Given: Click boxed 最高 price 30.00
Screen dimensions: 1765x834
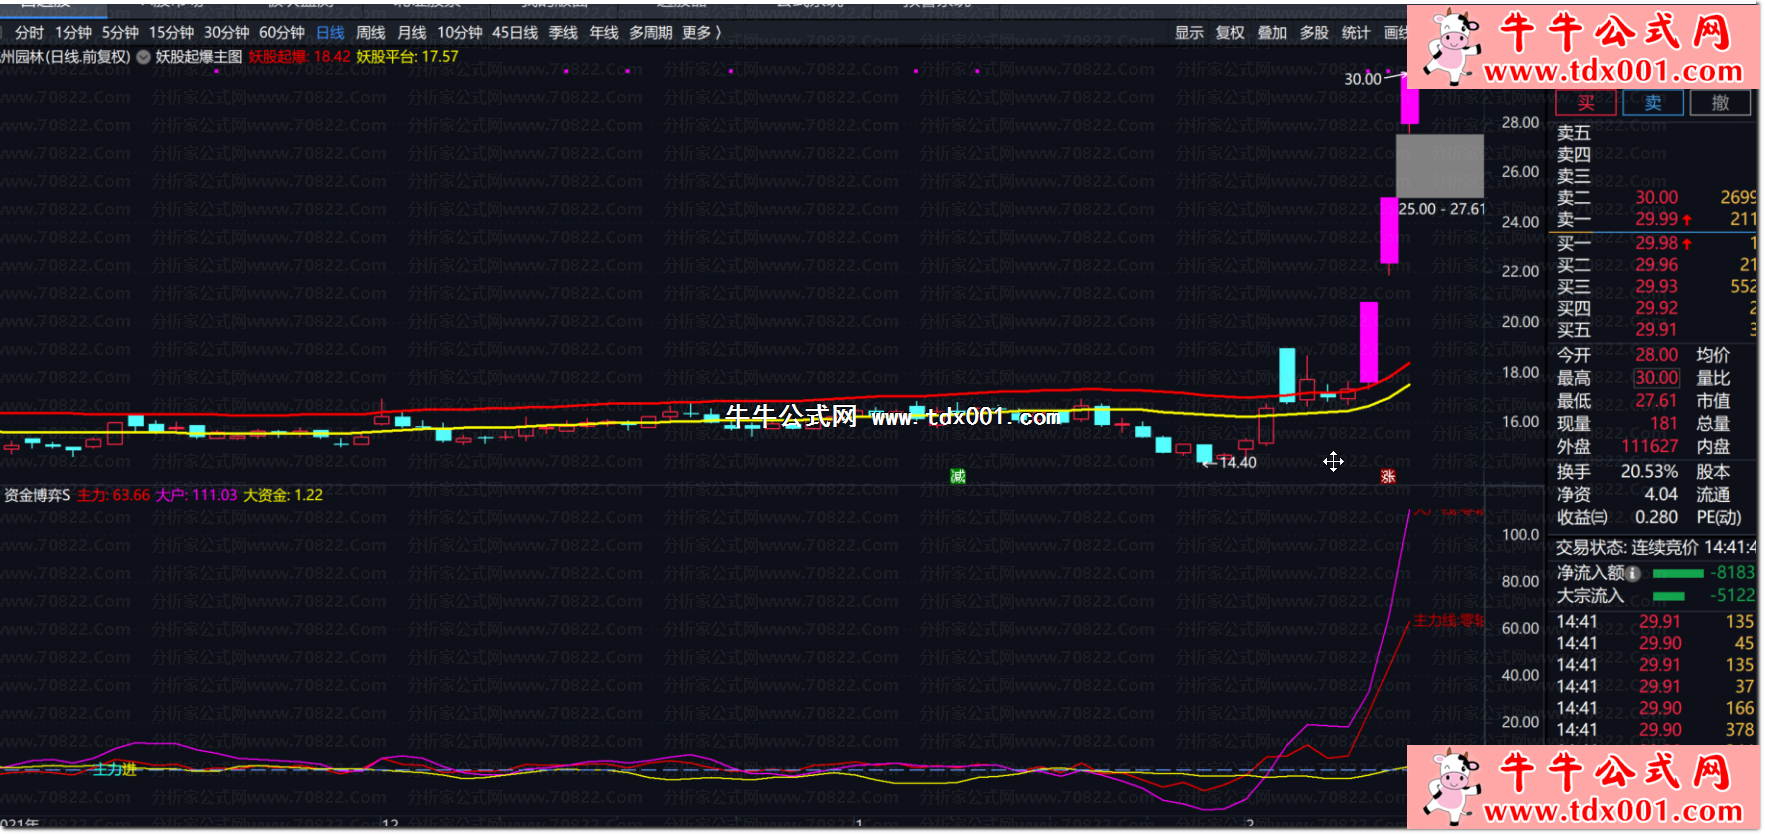Looking at the screenshot, I should click(1656, 378).
